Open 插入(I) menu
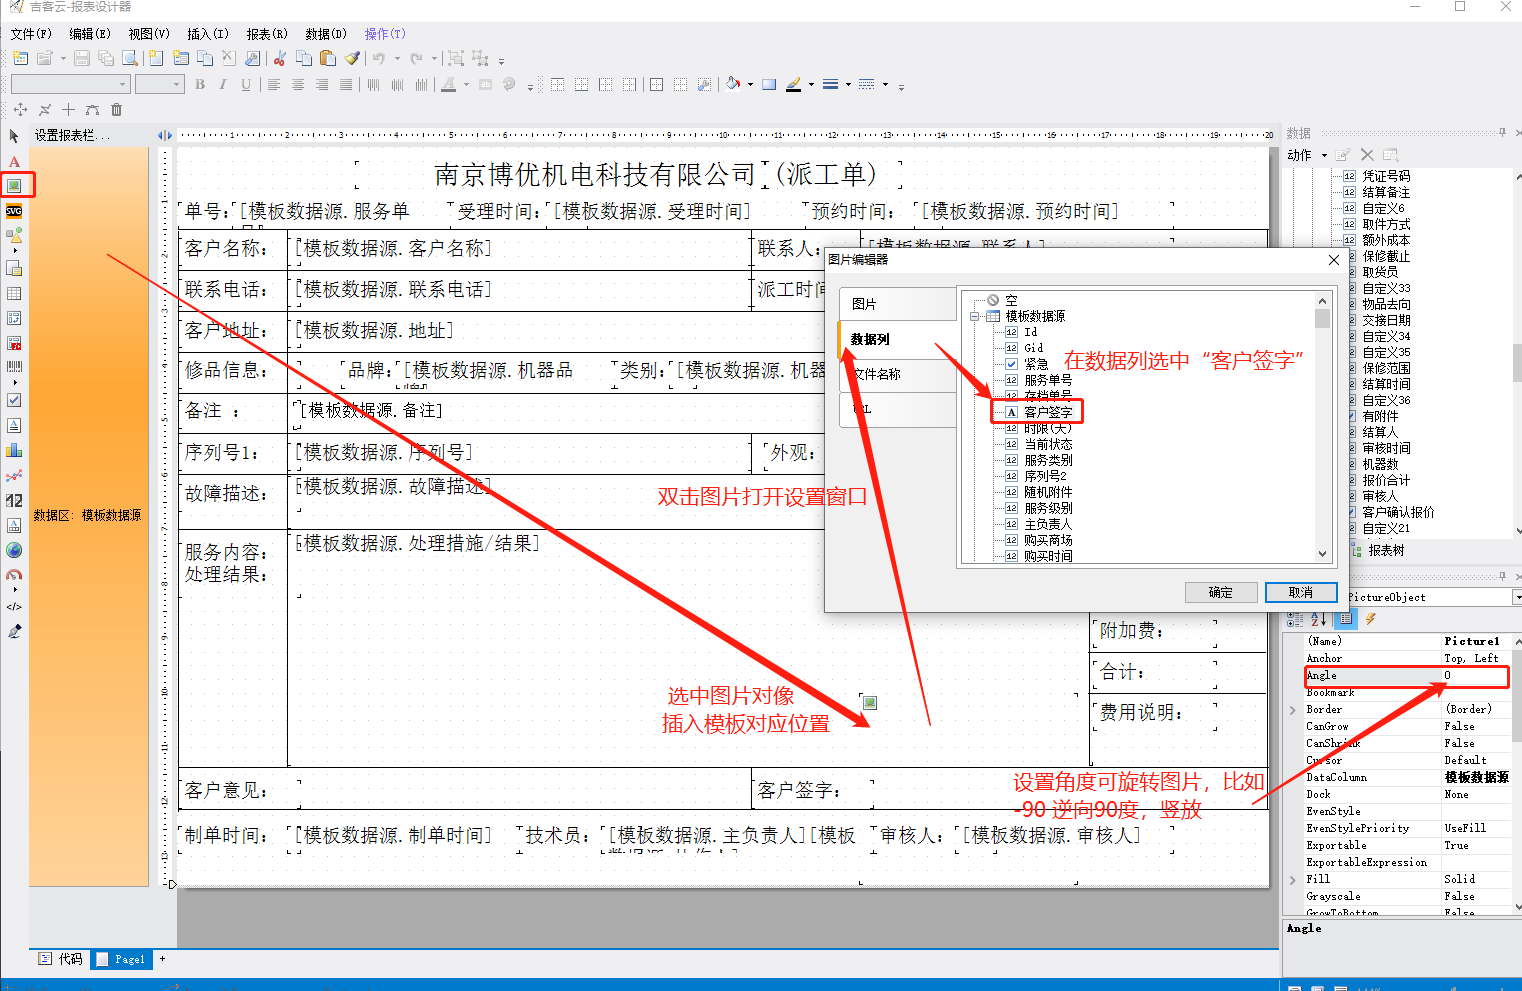 (208, 34)
